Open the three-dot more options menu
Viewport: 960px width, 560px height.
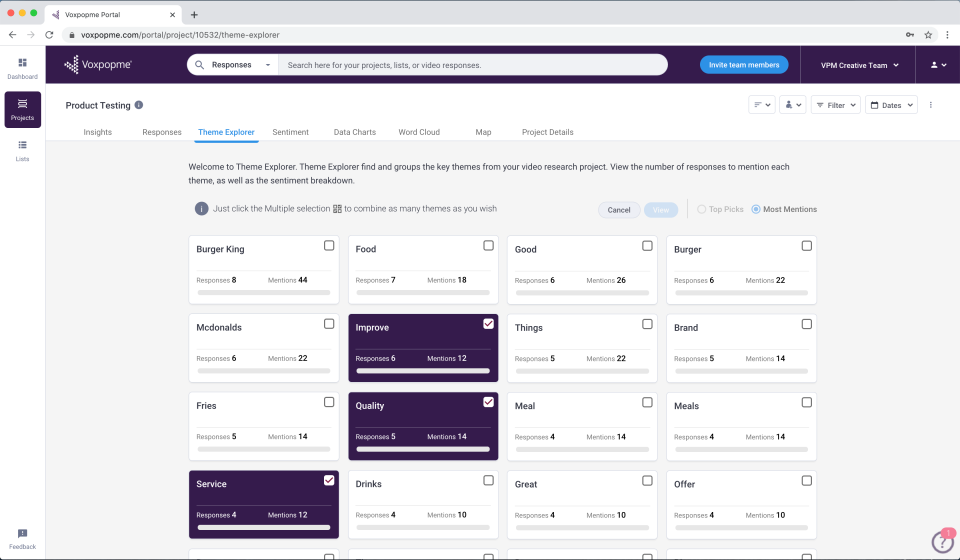(931, 105)
